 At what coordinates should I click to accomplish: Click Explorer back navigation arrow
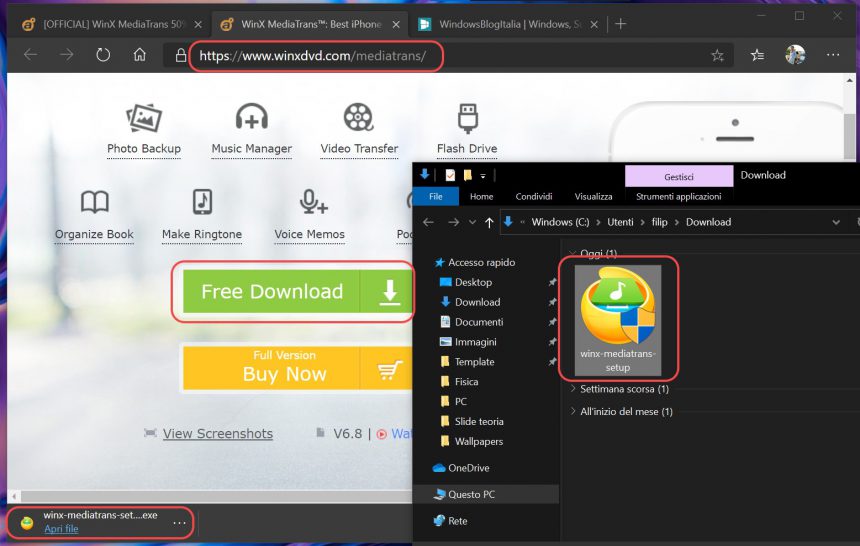click(x=428, y=222)
